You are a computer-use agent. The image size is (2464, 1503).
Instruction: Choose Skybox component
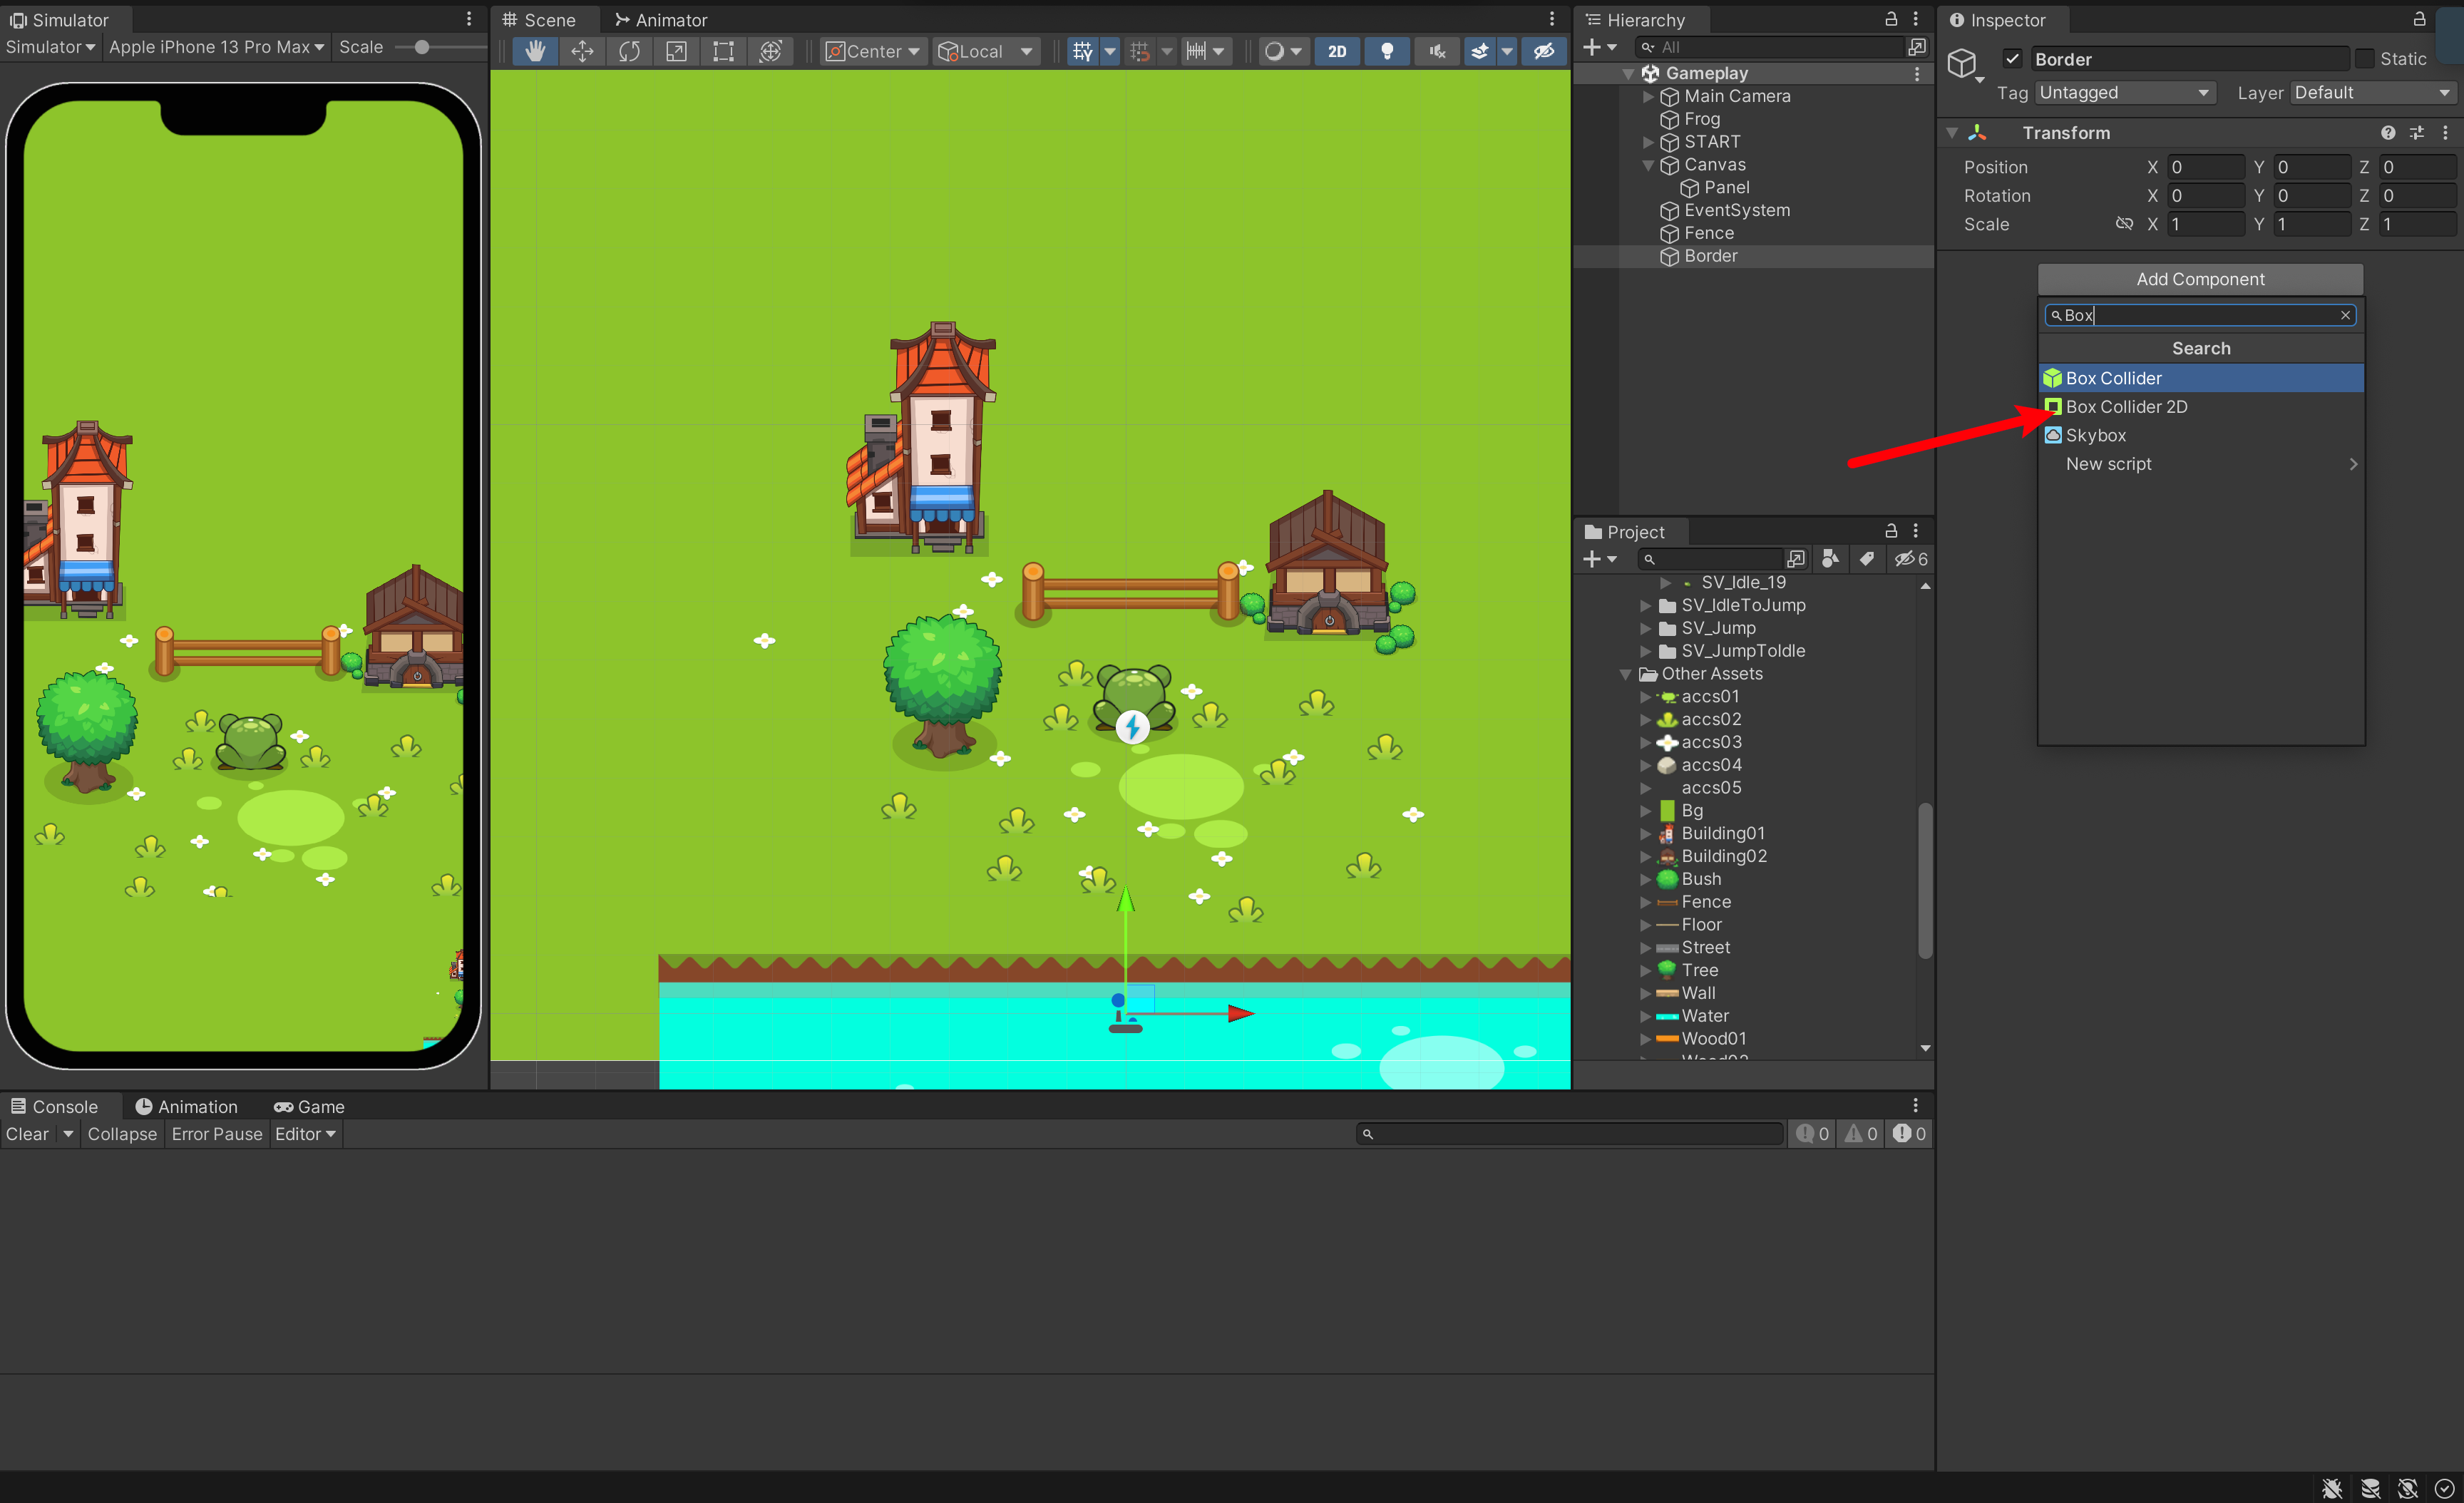(2201, 436)
